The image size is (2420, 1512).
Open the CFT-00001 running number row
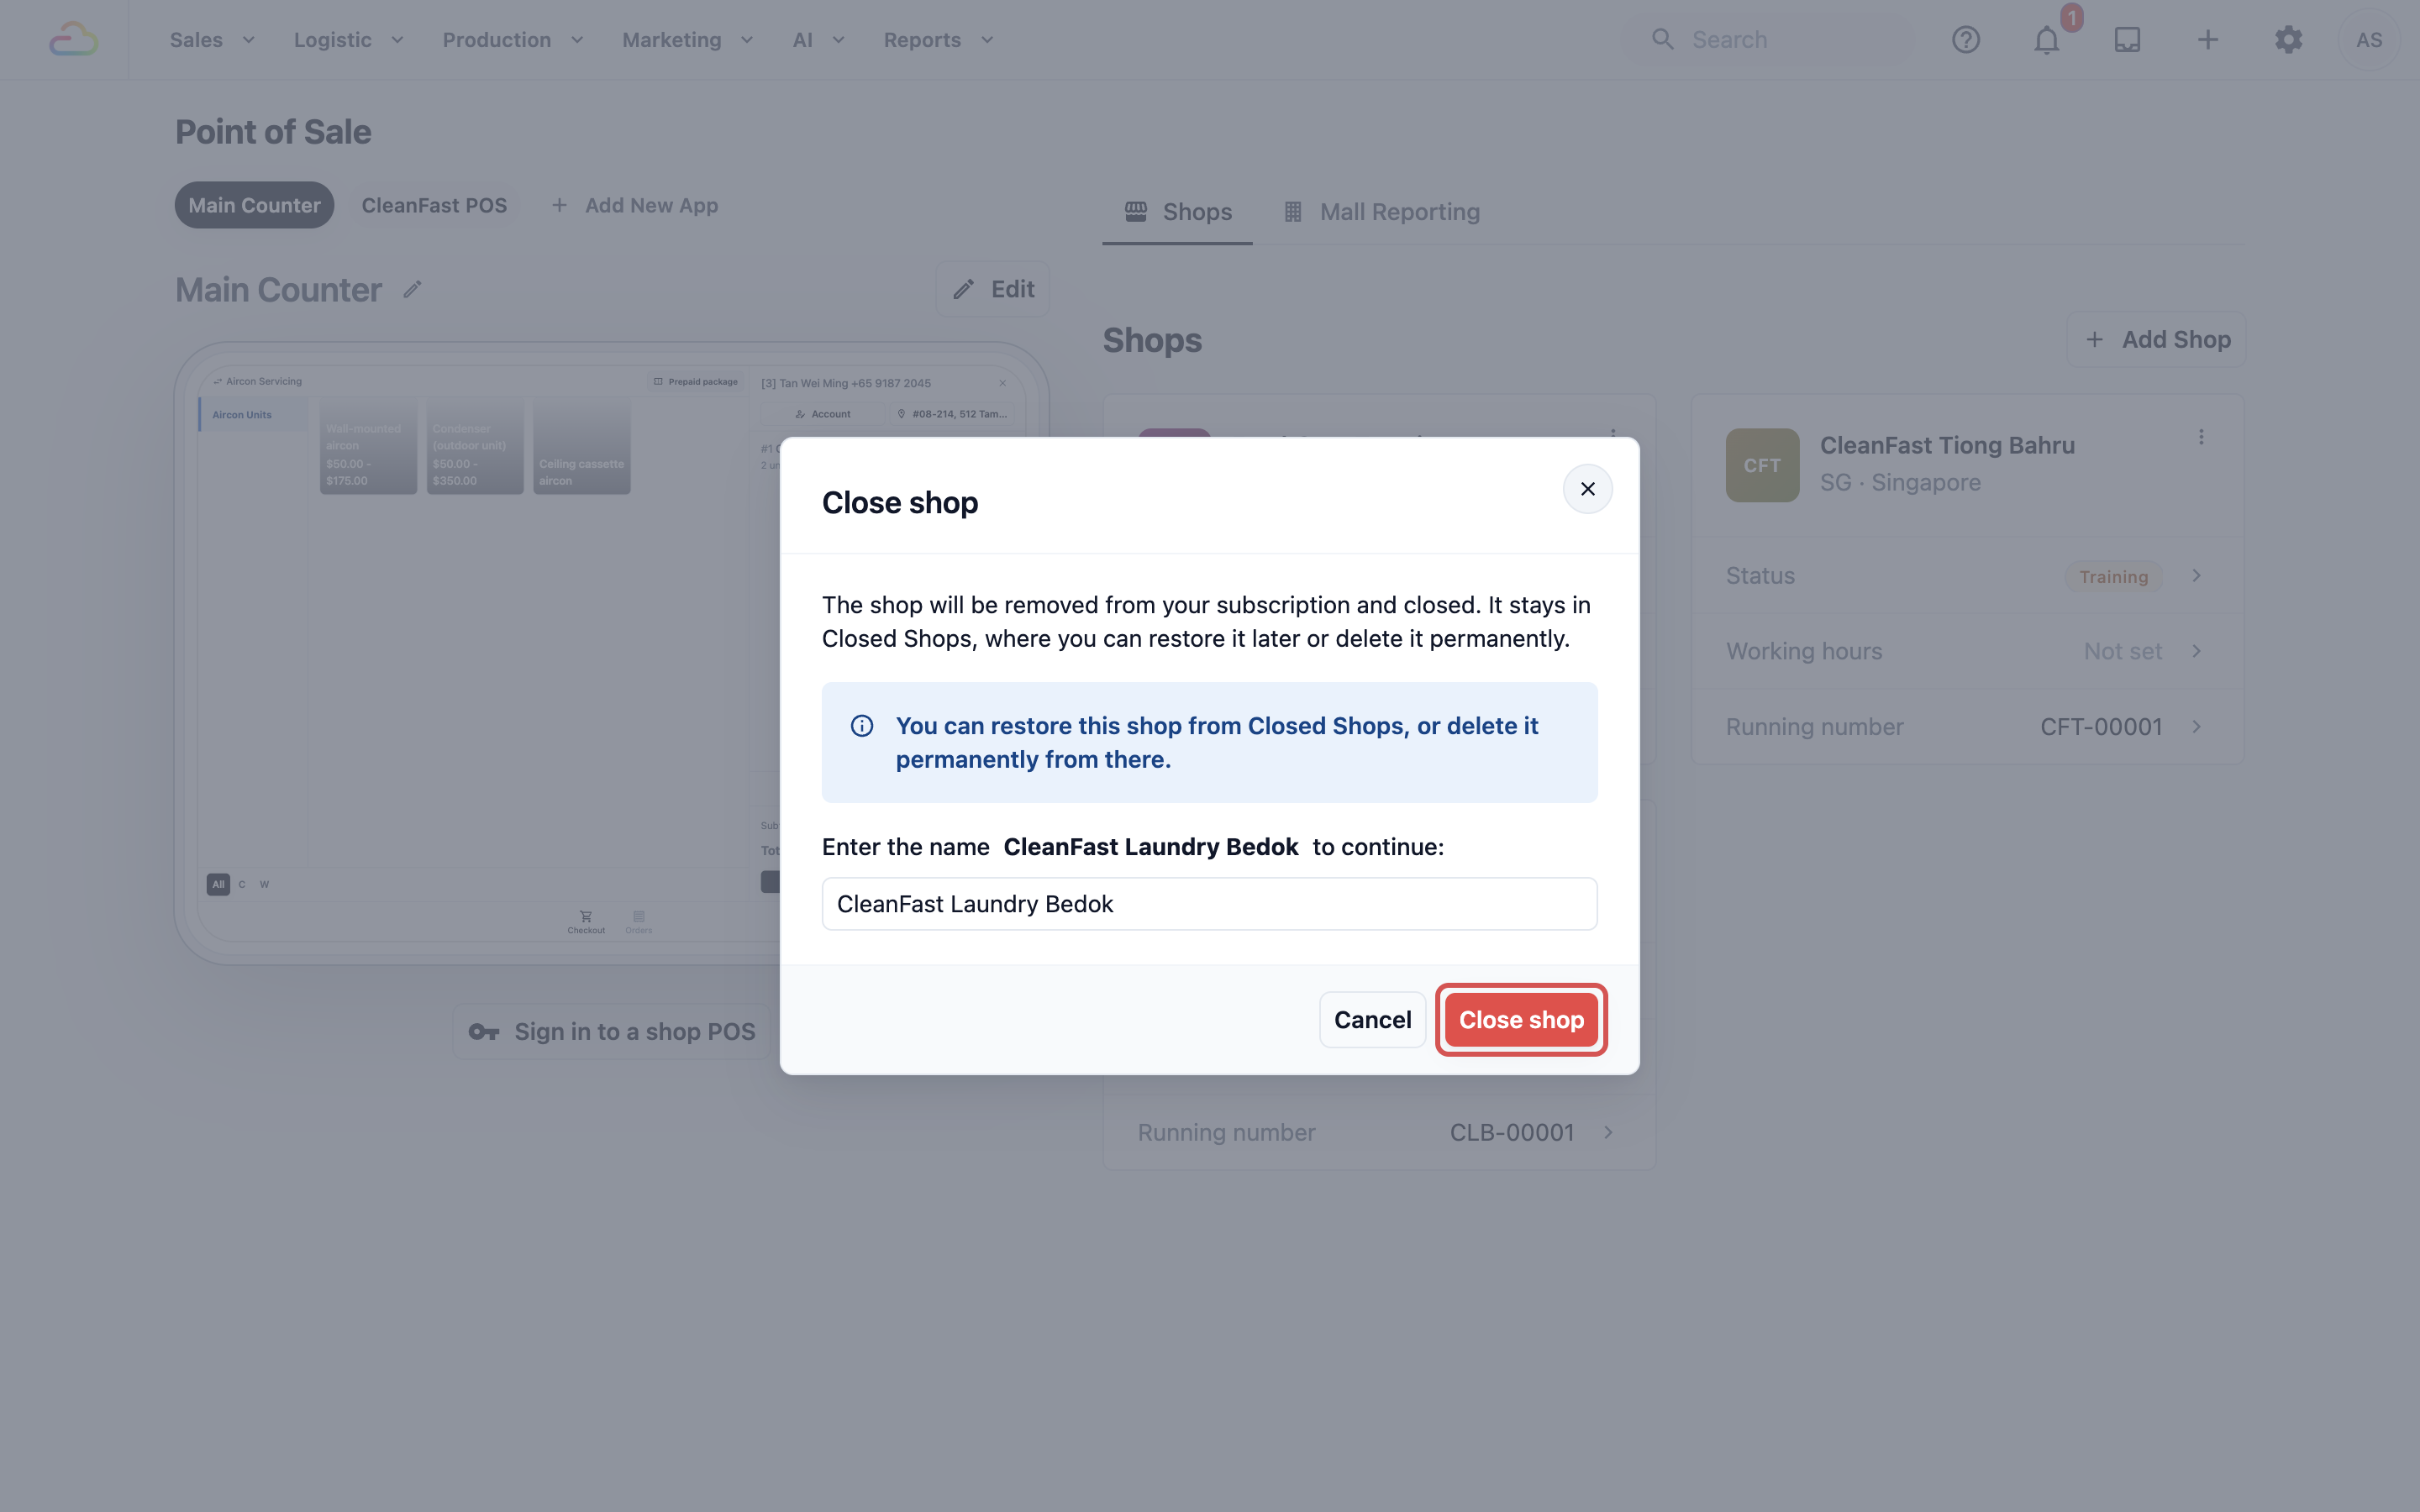tap(1967, 727)
